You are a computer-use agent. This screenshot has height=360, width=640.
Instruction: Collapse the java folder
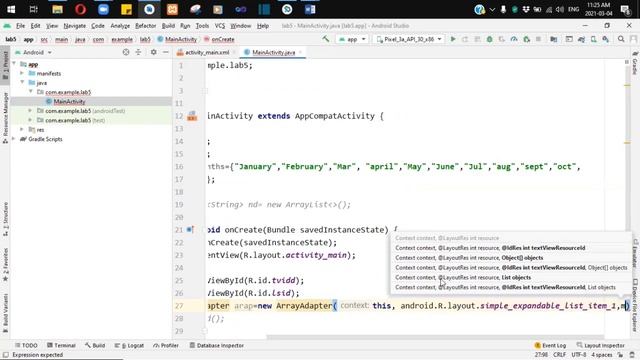22,83
